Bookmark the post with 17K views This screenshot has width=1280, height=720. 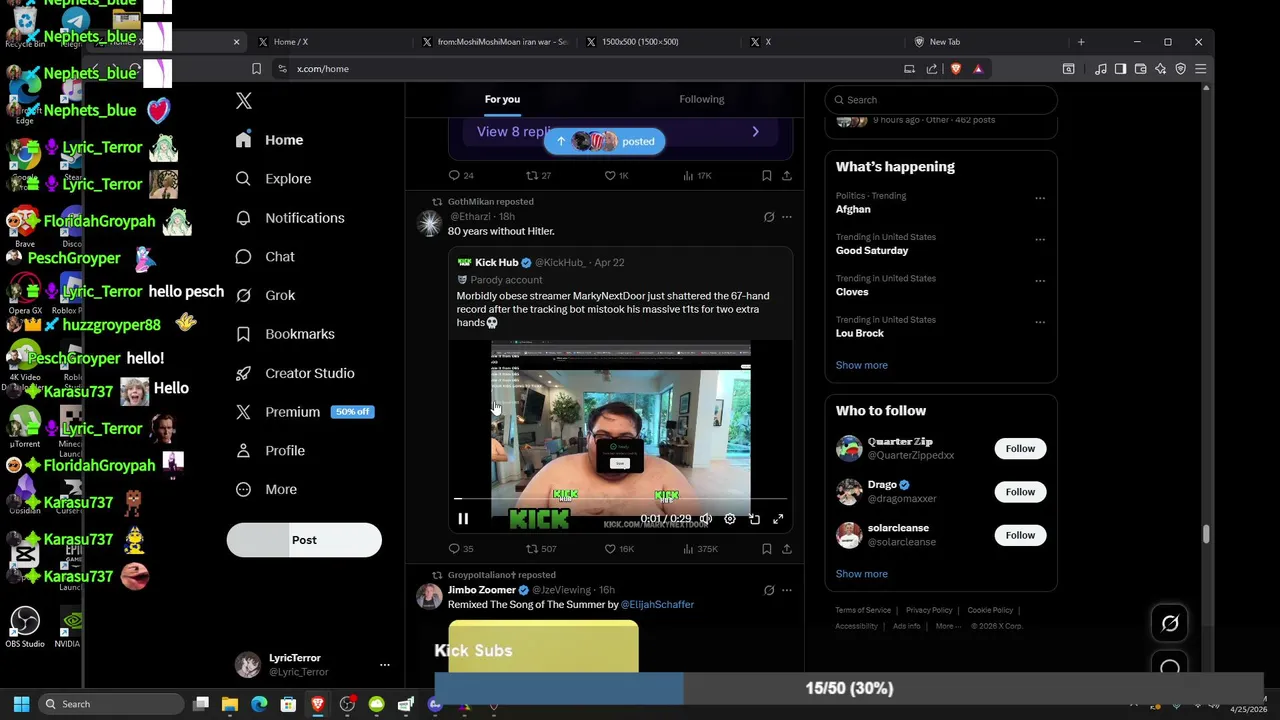tap(766, 175)
